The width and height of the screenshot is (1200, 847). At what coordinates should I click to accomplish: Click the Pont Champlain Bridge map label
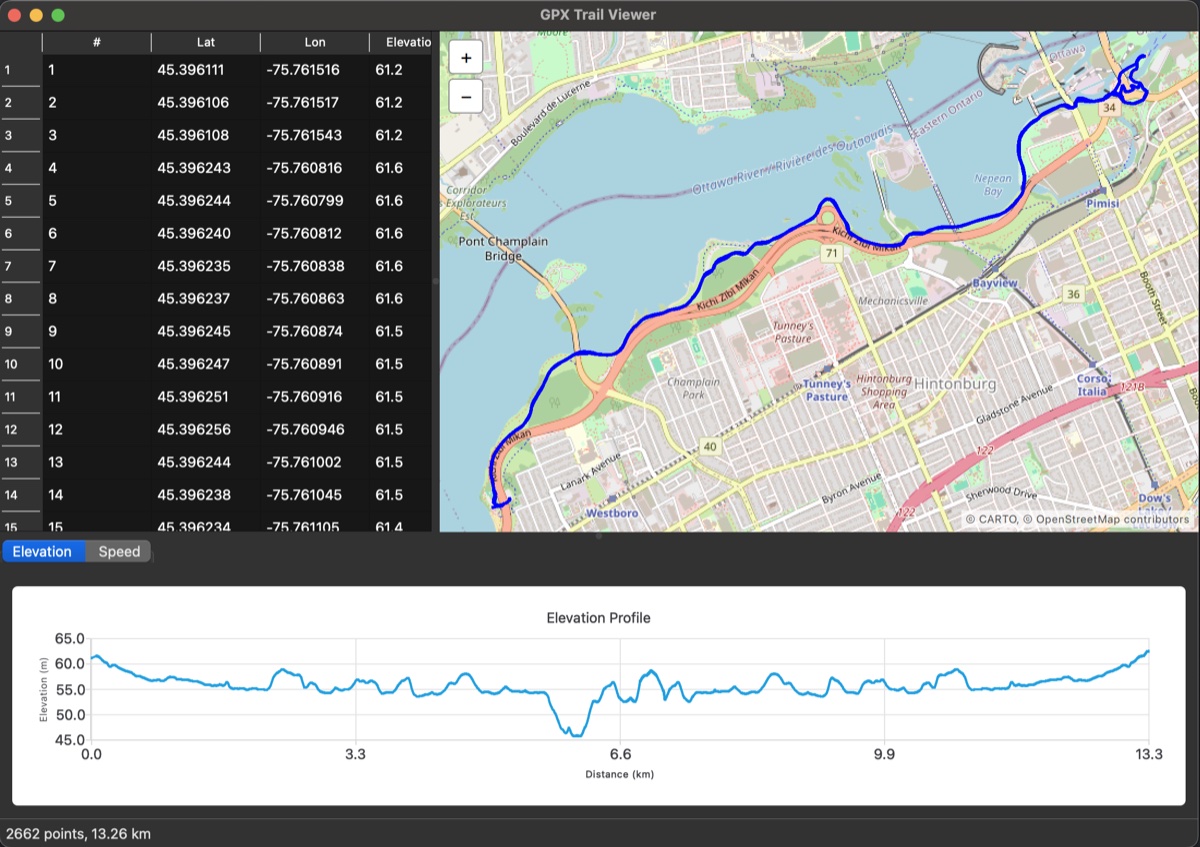(503, 249)
